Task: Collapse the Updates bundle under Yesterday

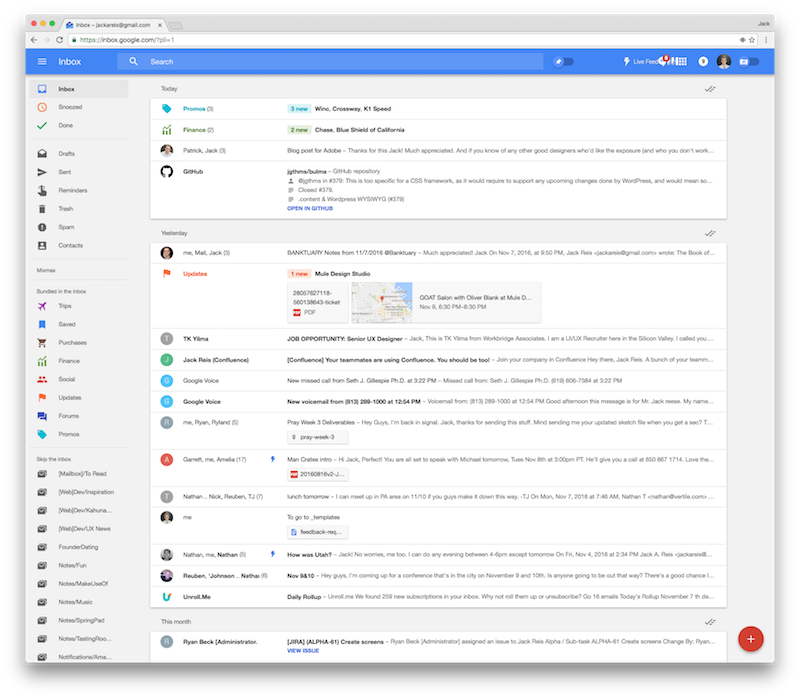Action: point(196,273)
